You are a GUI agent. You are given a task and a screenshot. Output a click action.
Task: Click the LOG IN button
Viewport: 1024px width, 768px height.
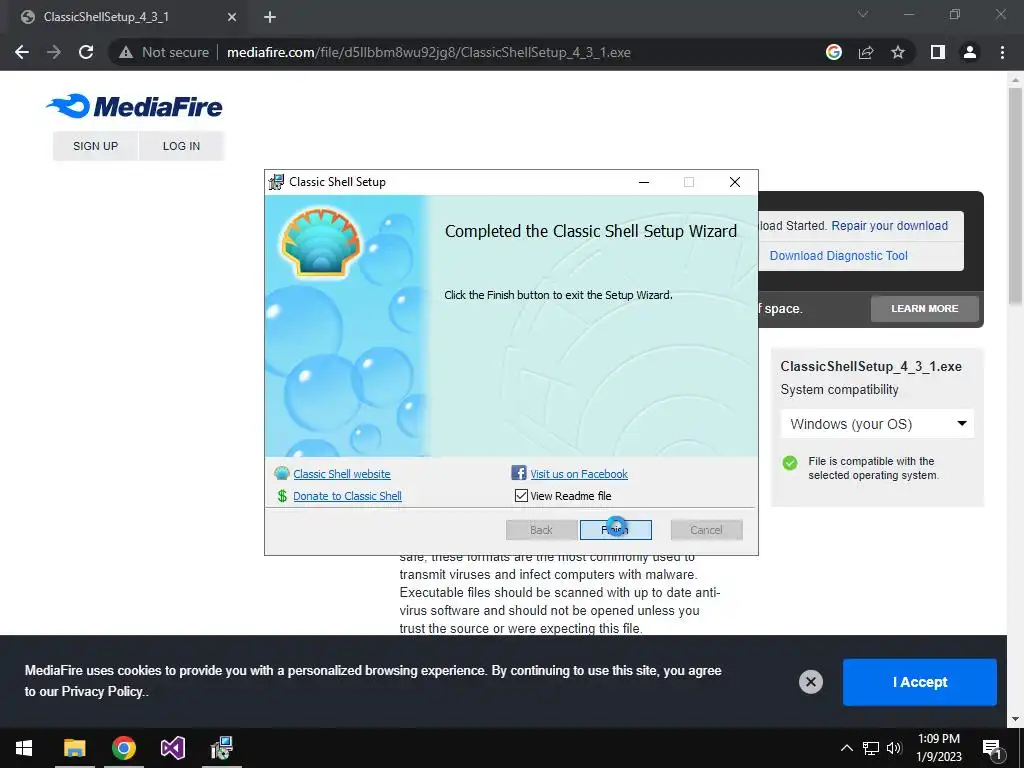(182, 146)
